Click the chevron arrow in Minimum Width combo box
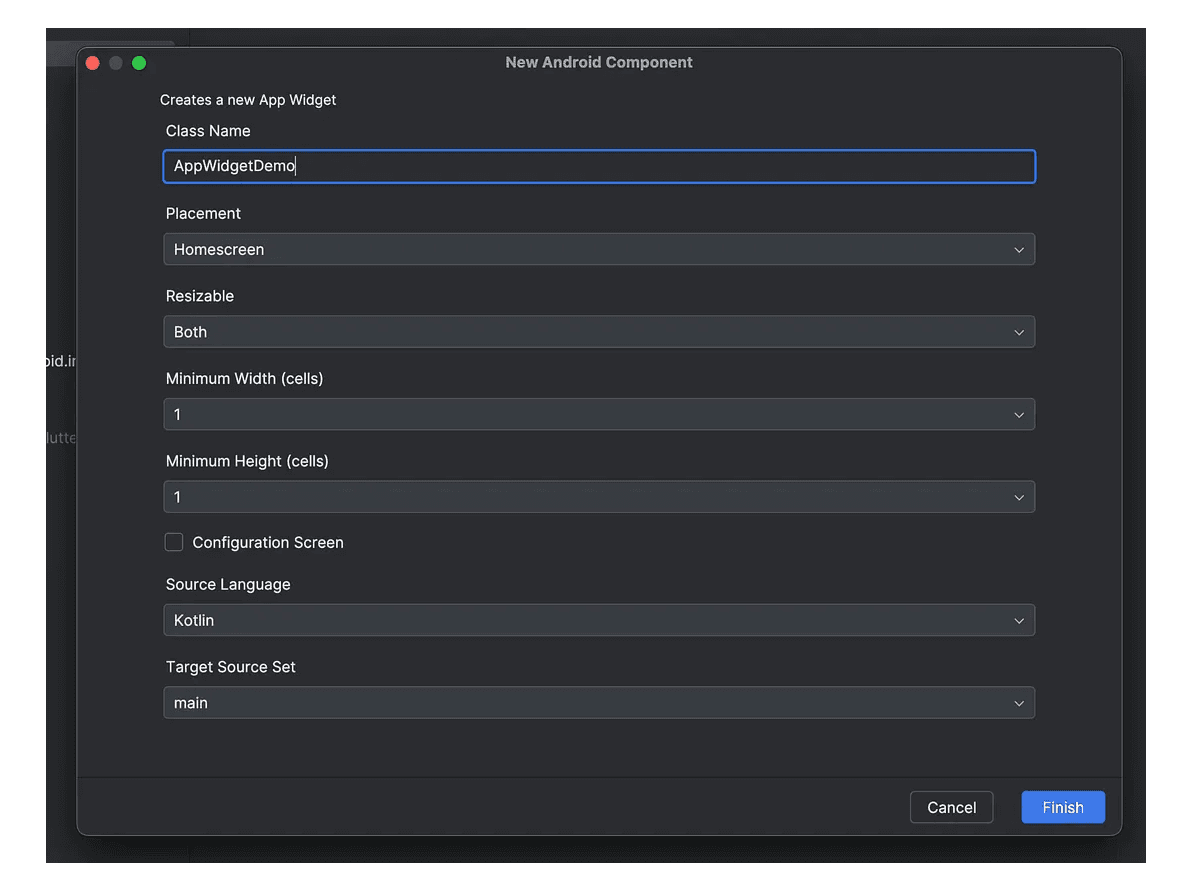The height and width of the screenshot is (892, 1192). [1018, 415]
